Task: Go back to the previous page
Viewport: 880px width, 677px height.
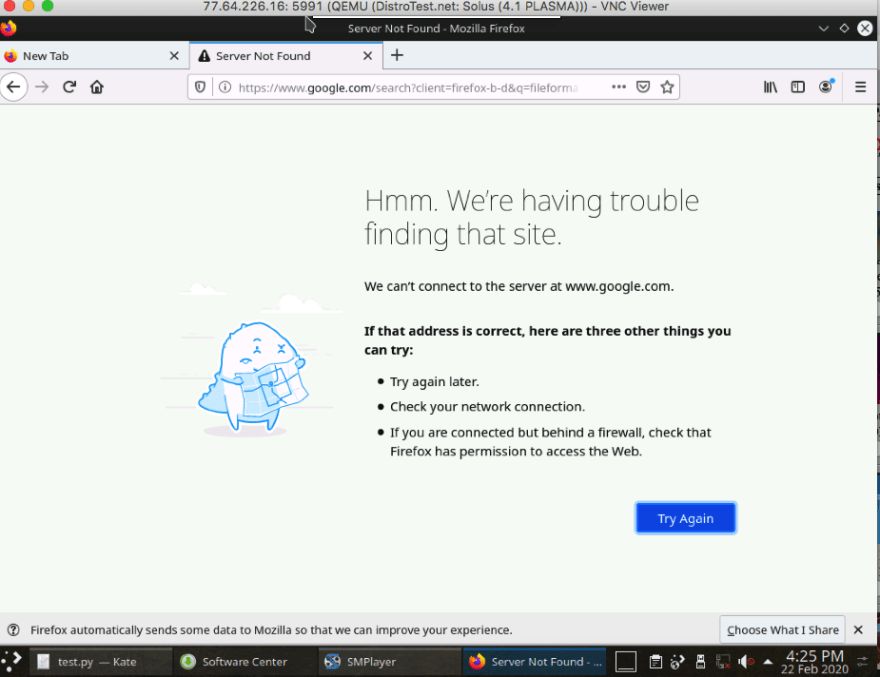Action: [13, 87]
